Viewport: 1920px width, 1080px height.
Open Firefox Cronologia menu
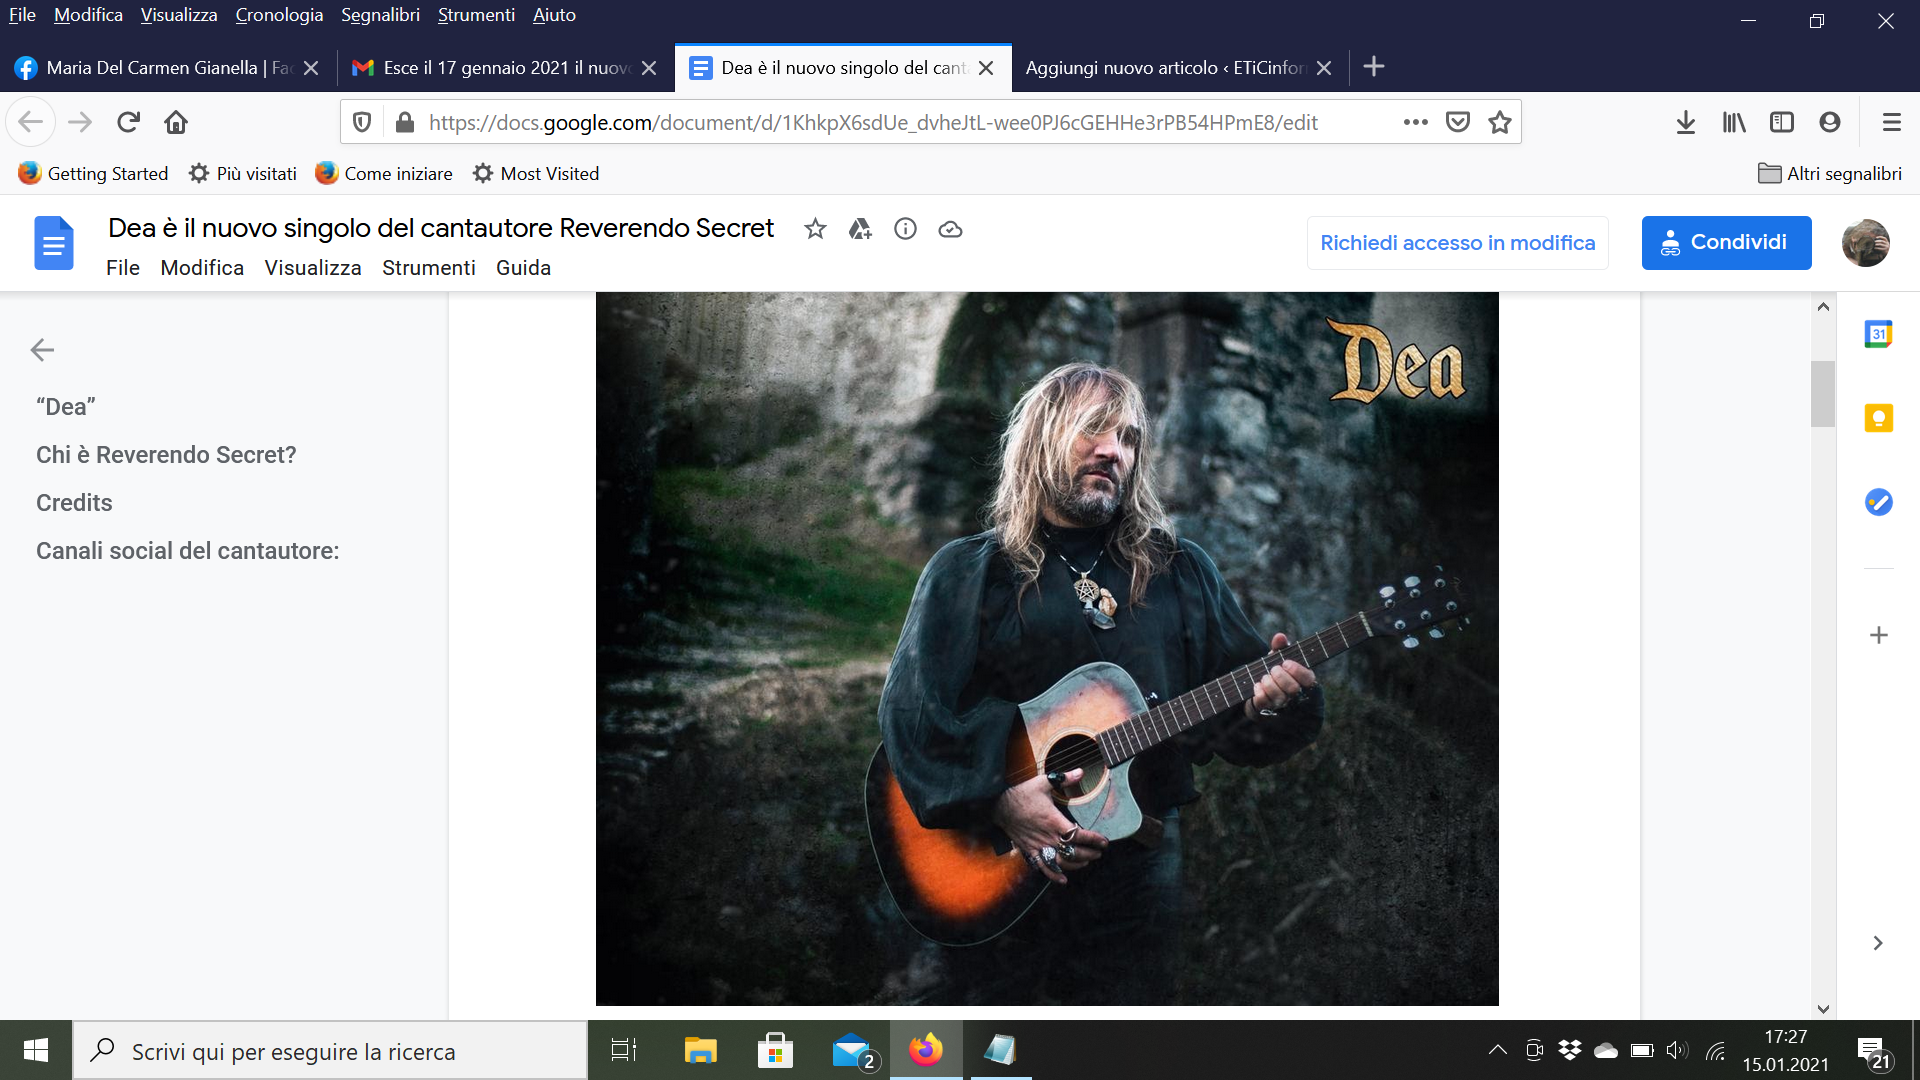(279, 15)
